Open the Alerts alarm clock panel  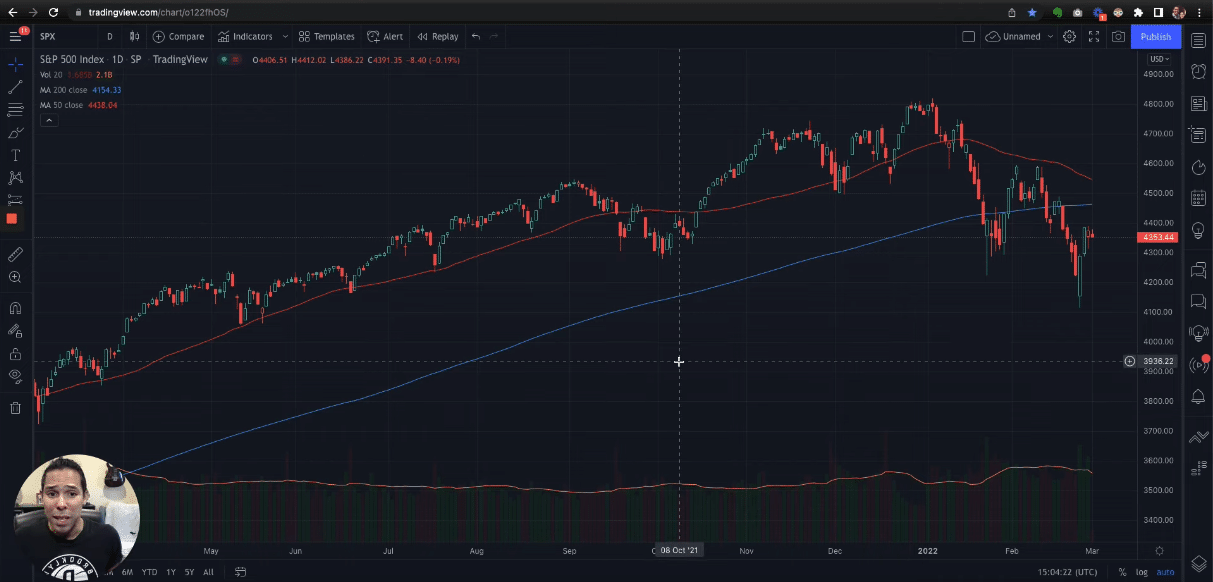[1198, 71]
